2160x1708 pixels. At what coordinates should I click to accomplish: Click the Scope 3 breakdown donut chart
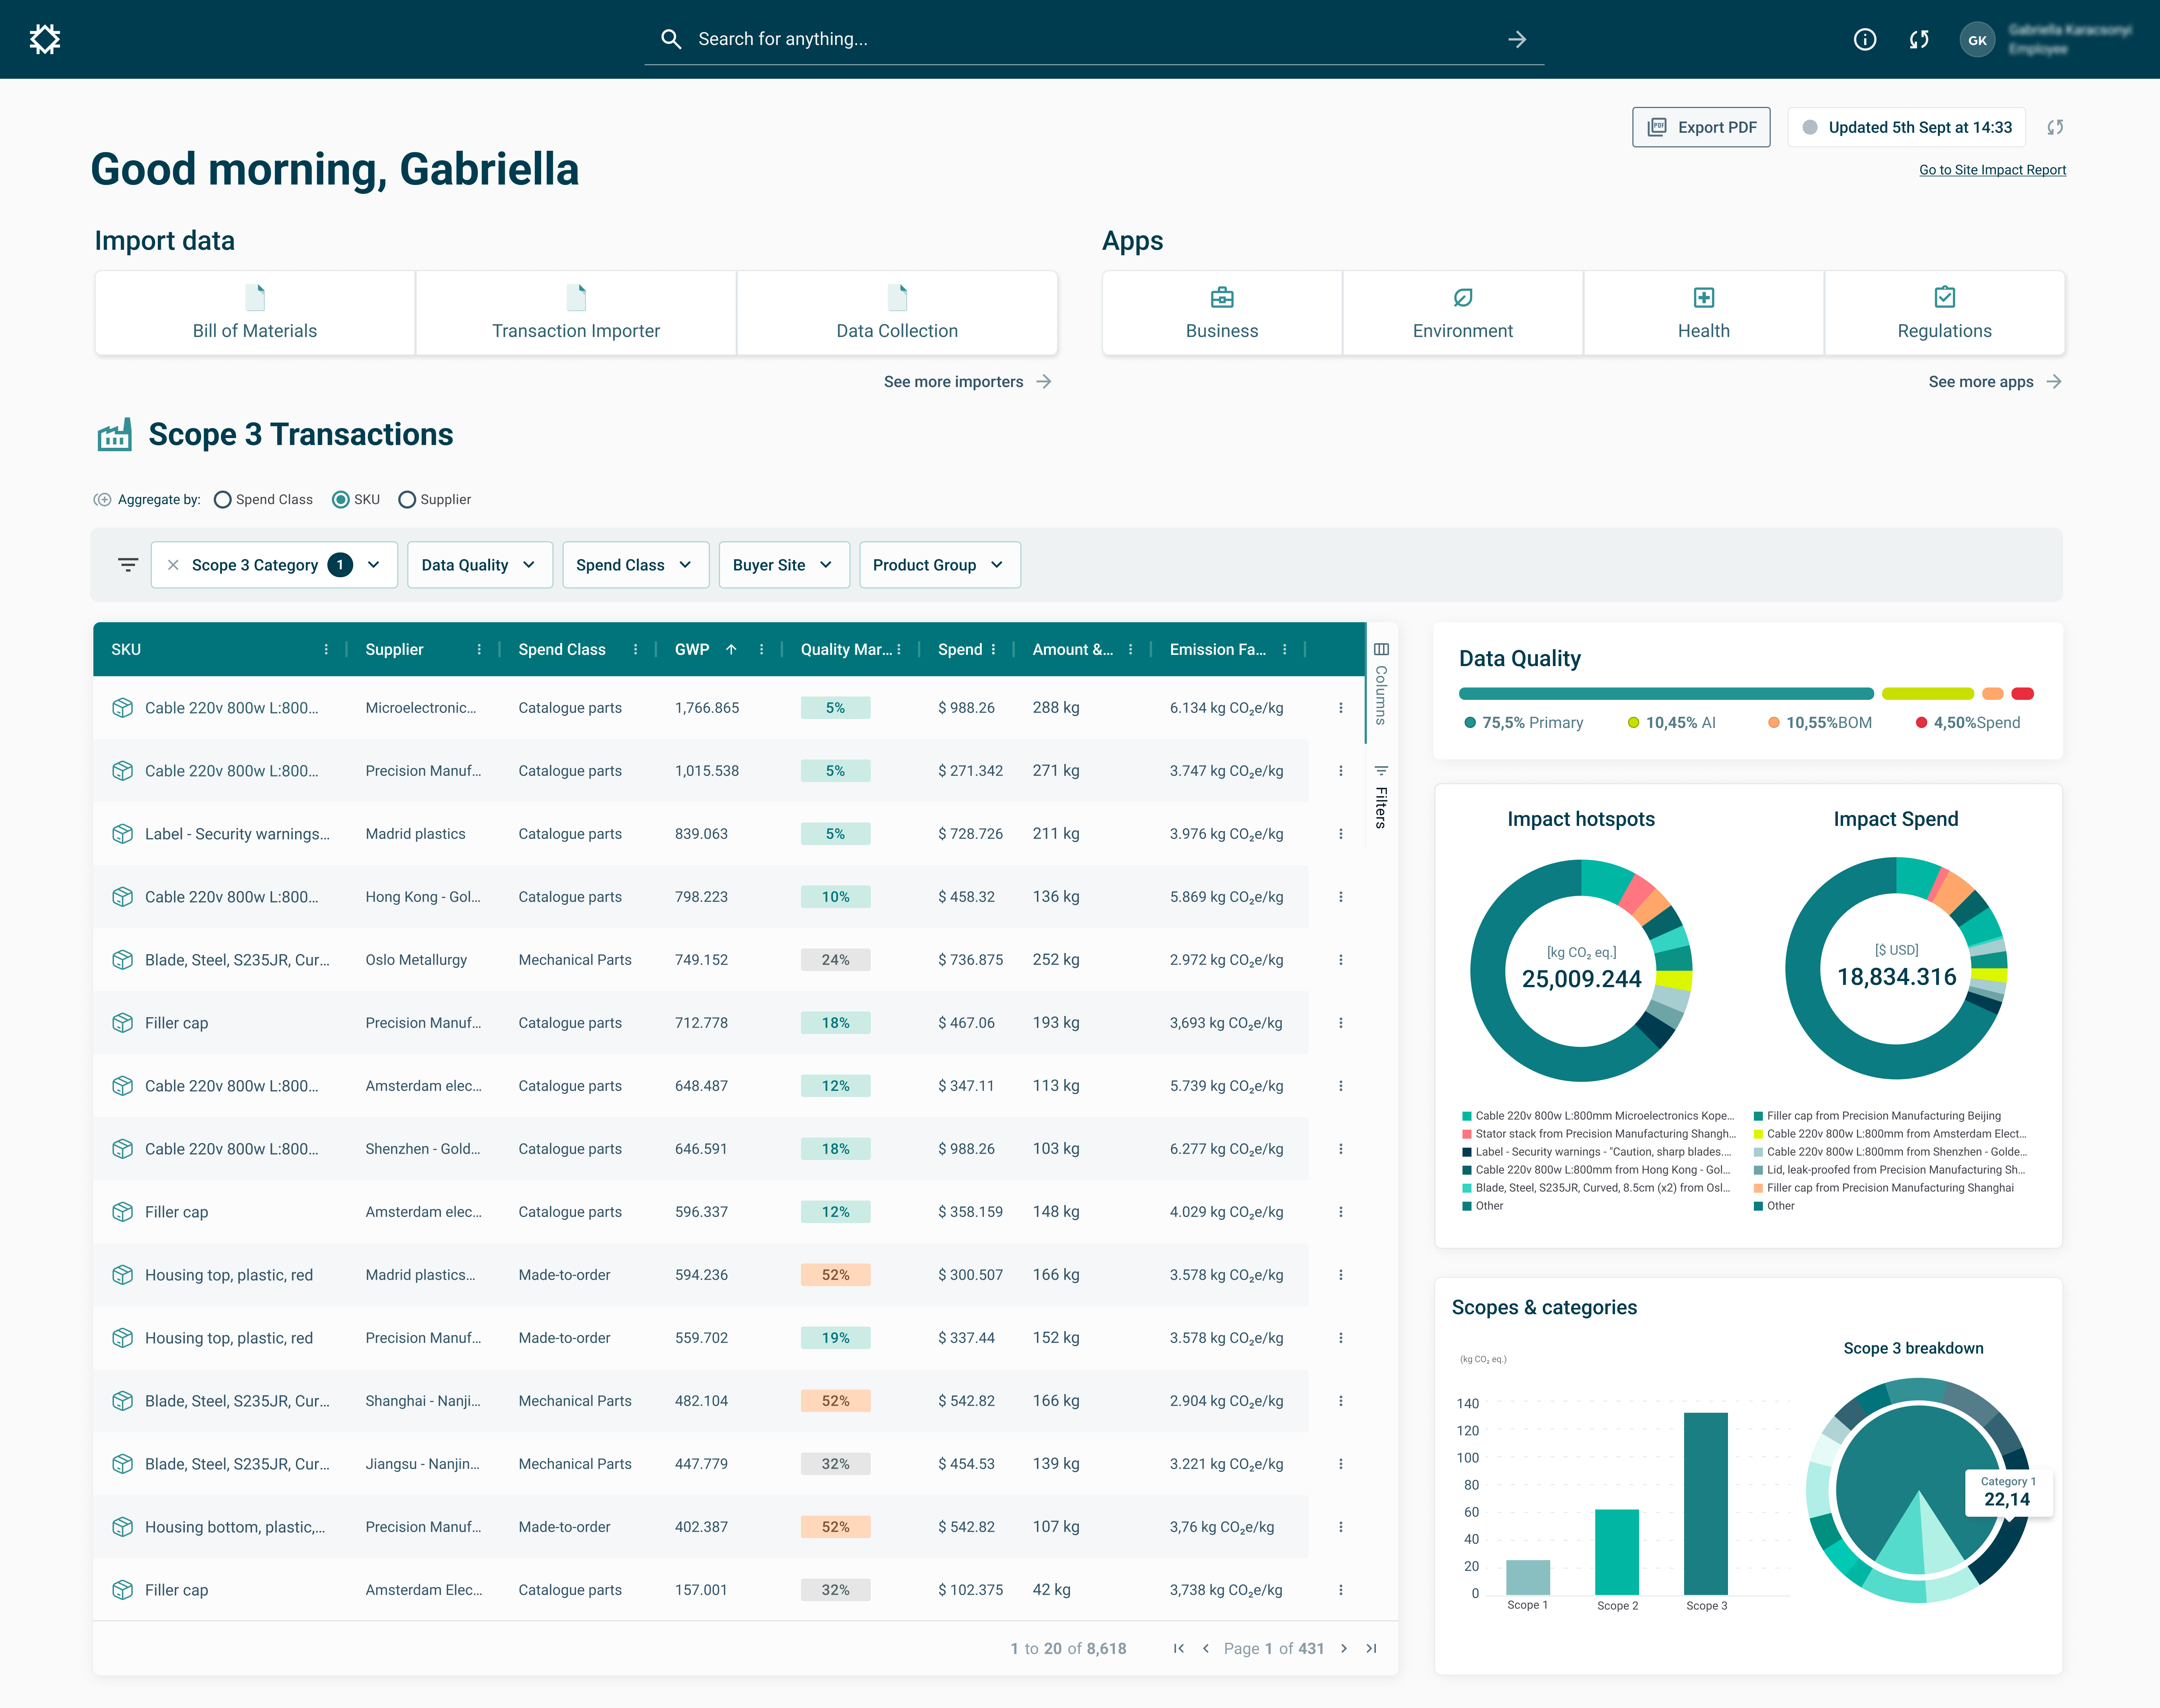pos(1918,1490)
